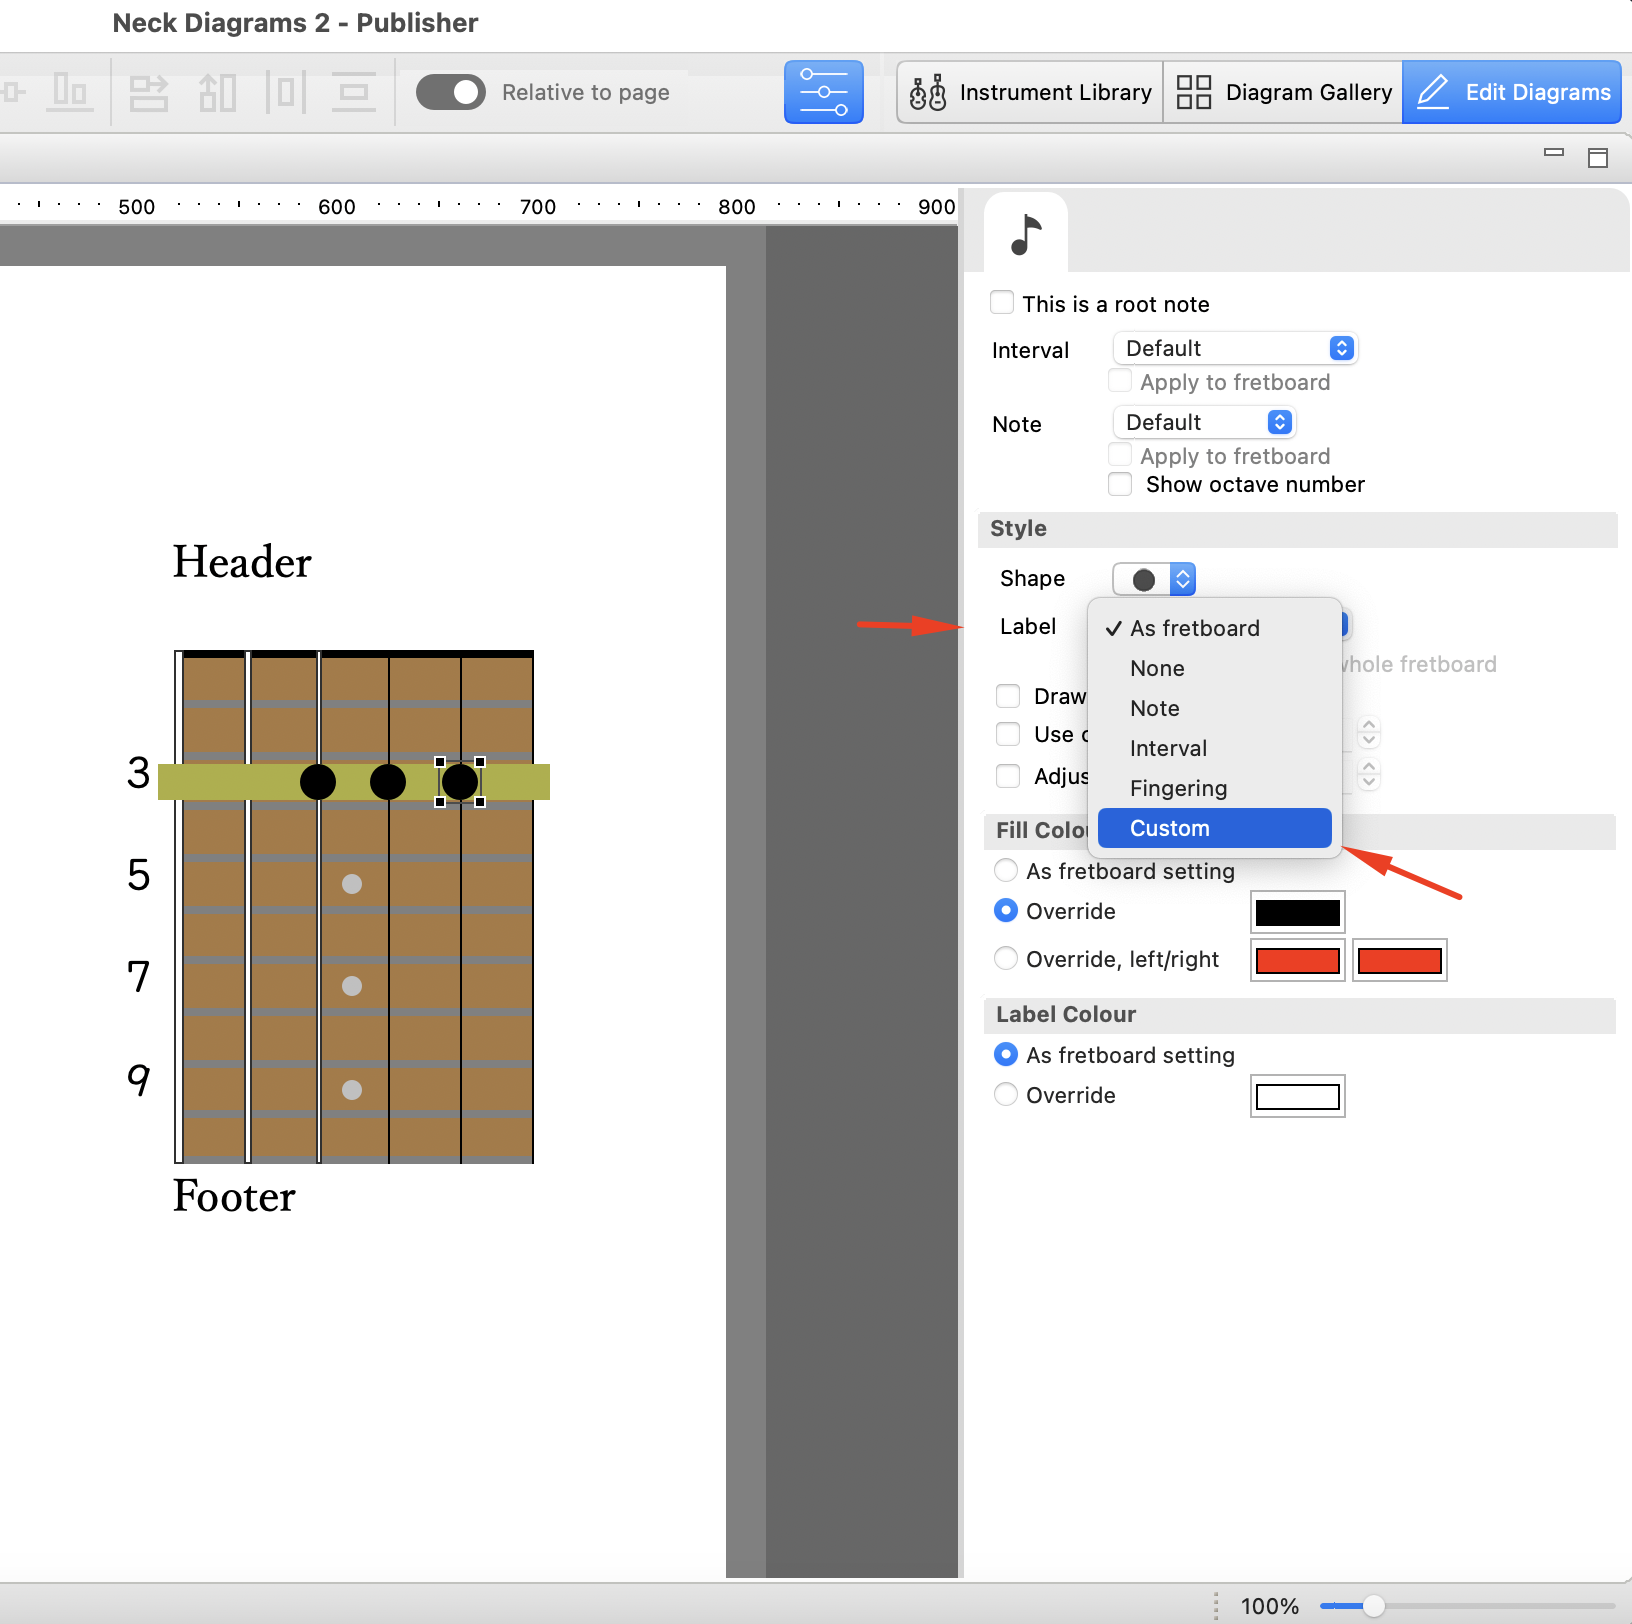1632x1624 pixels.
Task: Select Label Colour Override radio button
Action: pos(1006,1095)
